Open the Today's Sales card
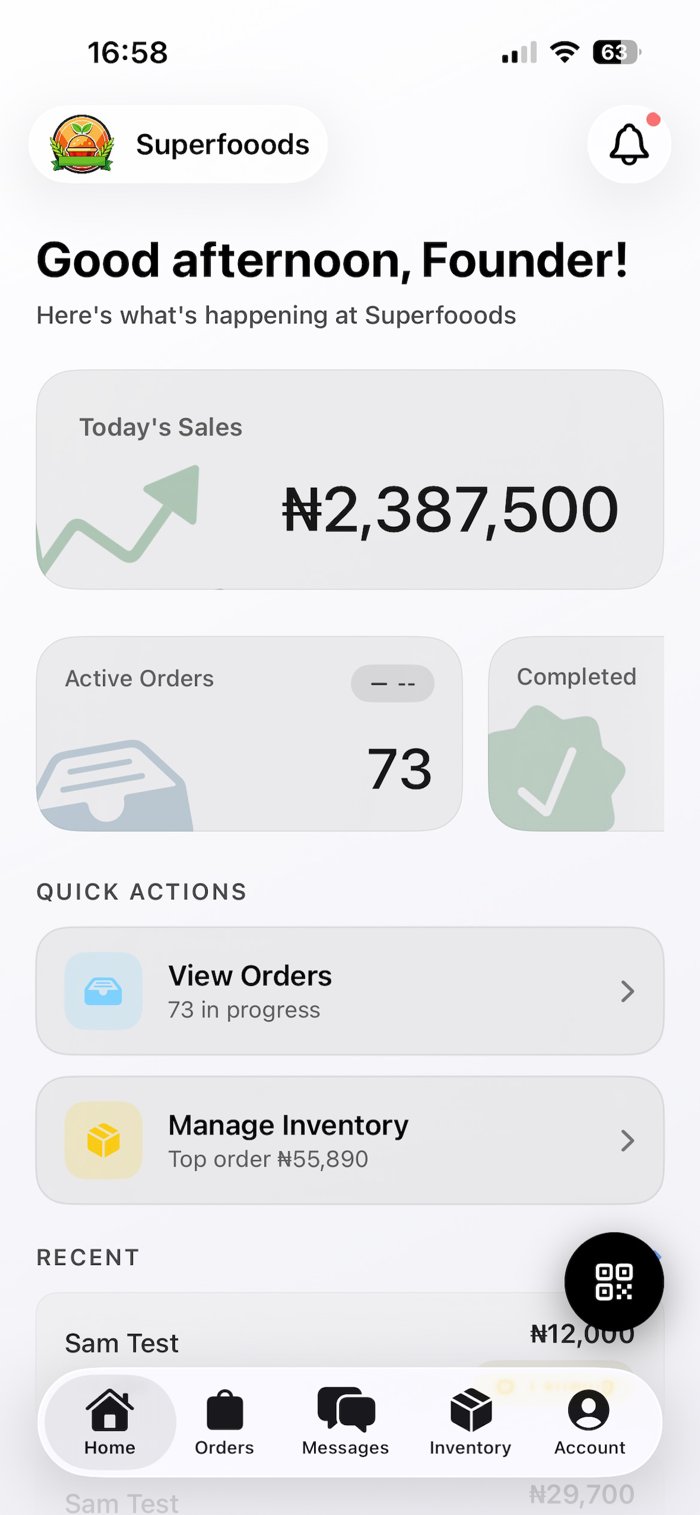700x1515 pixels. pos(350,479)
